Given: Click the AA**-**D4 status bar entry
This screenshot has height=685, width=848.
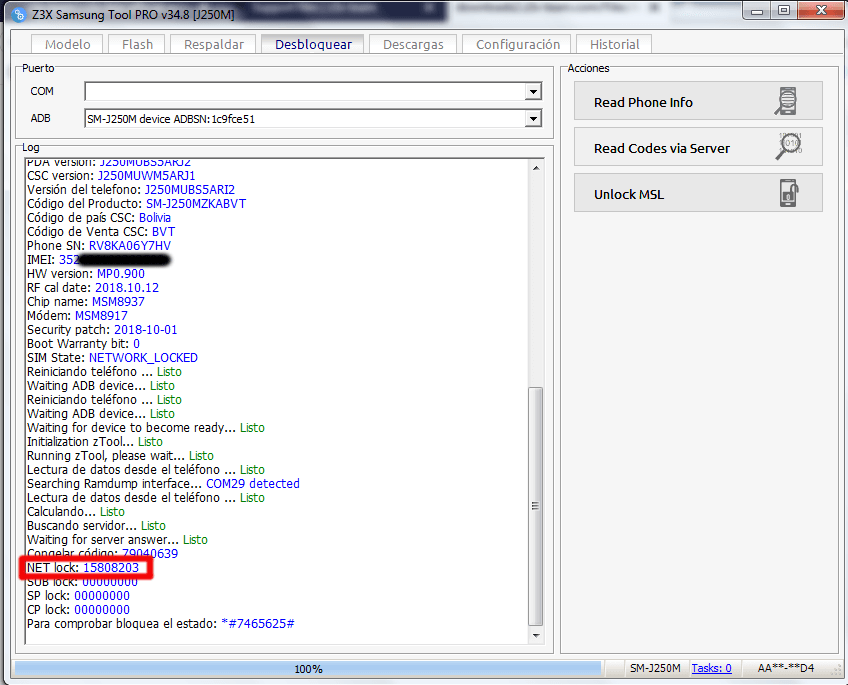Looking at the screenshot, I should click(x=785, y=668).
